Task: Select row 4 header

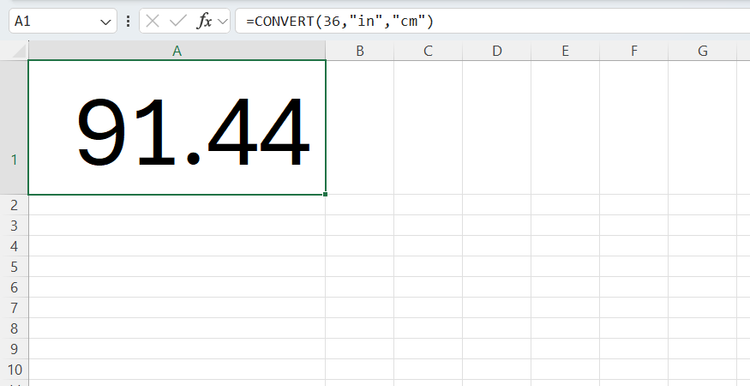Action: pyautogui.click(x=14, y=246)
